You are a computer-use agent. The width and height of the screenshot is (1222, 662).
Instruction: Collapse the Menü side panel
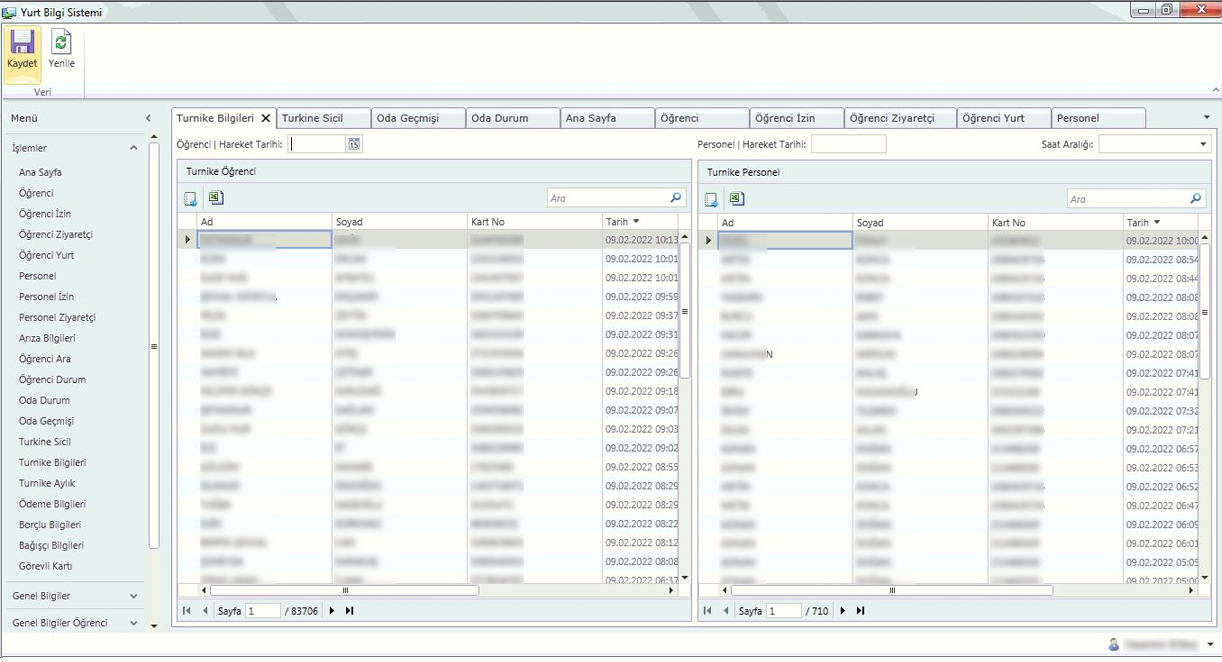pyautogui.click(x=149, y=118)
